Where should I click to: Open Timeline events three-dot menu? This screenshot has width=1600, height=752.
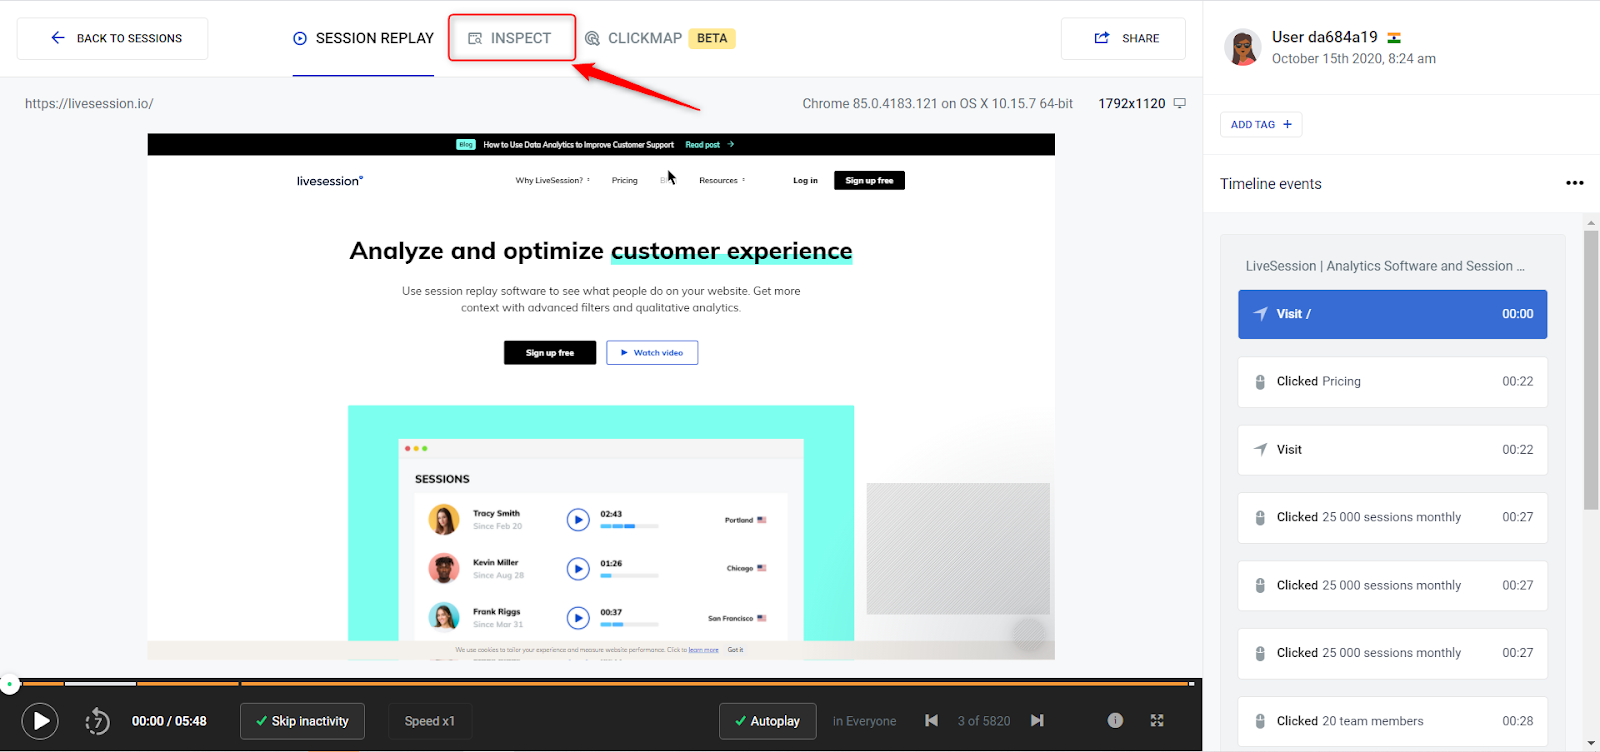click(1574, 183)
